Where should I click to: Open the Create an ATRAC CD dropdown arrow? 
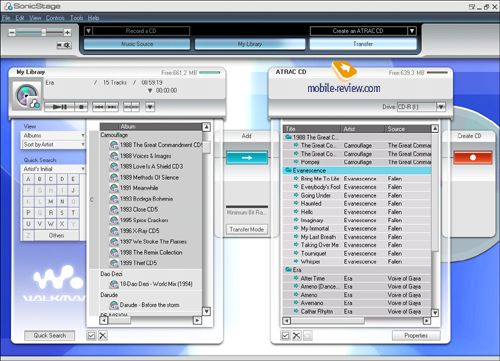tap(412, 31)
